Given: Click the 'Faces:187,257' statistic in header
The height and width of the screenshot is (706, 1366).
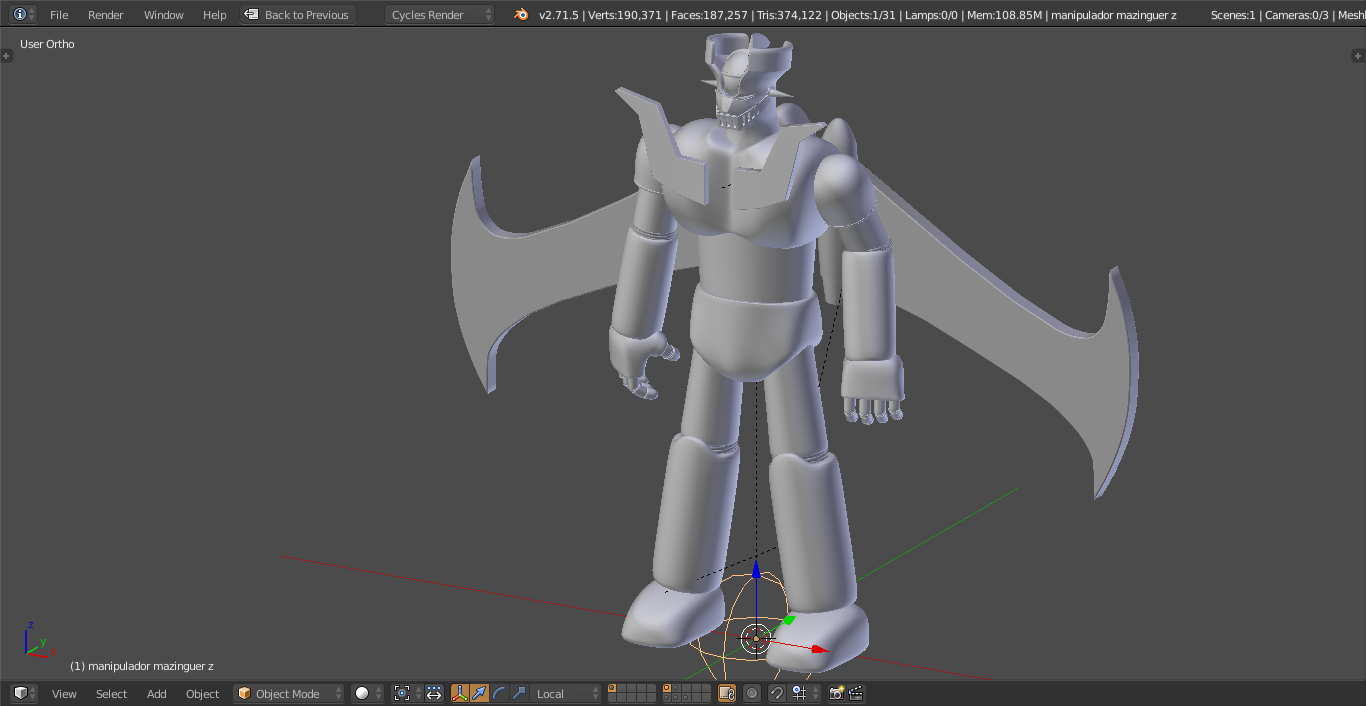Looking at the screenshot, I should coord(710,15).
